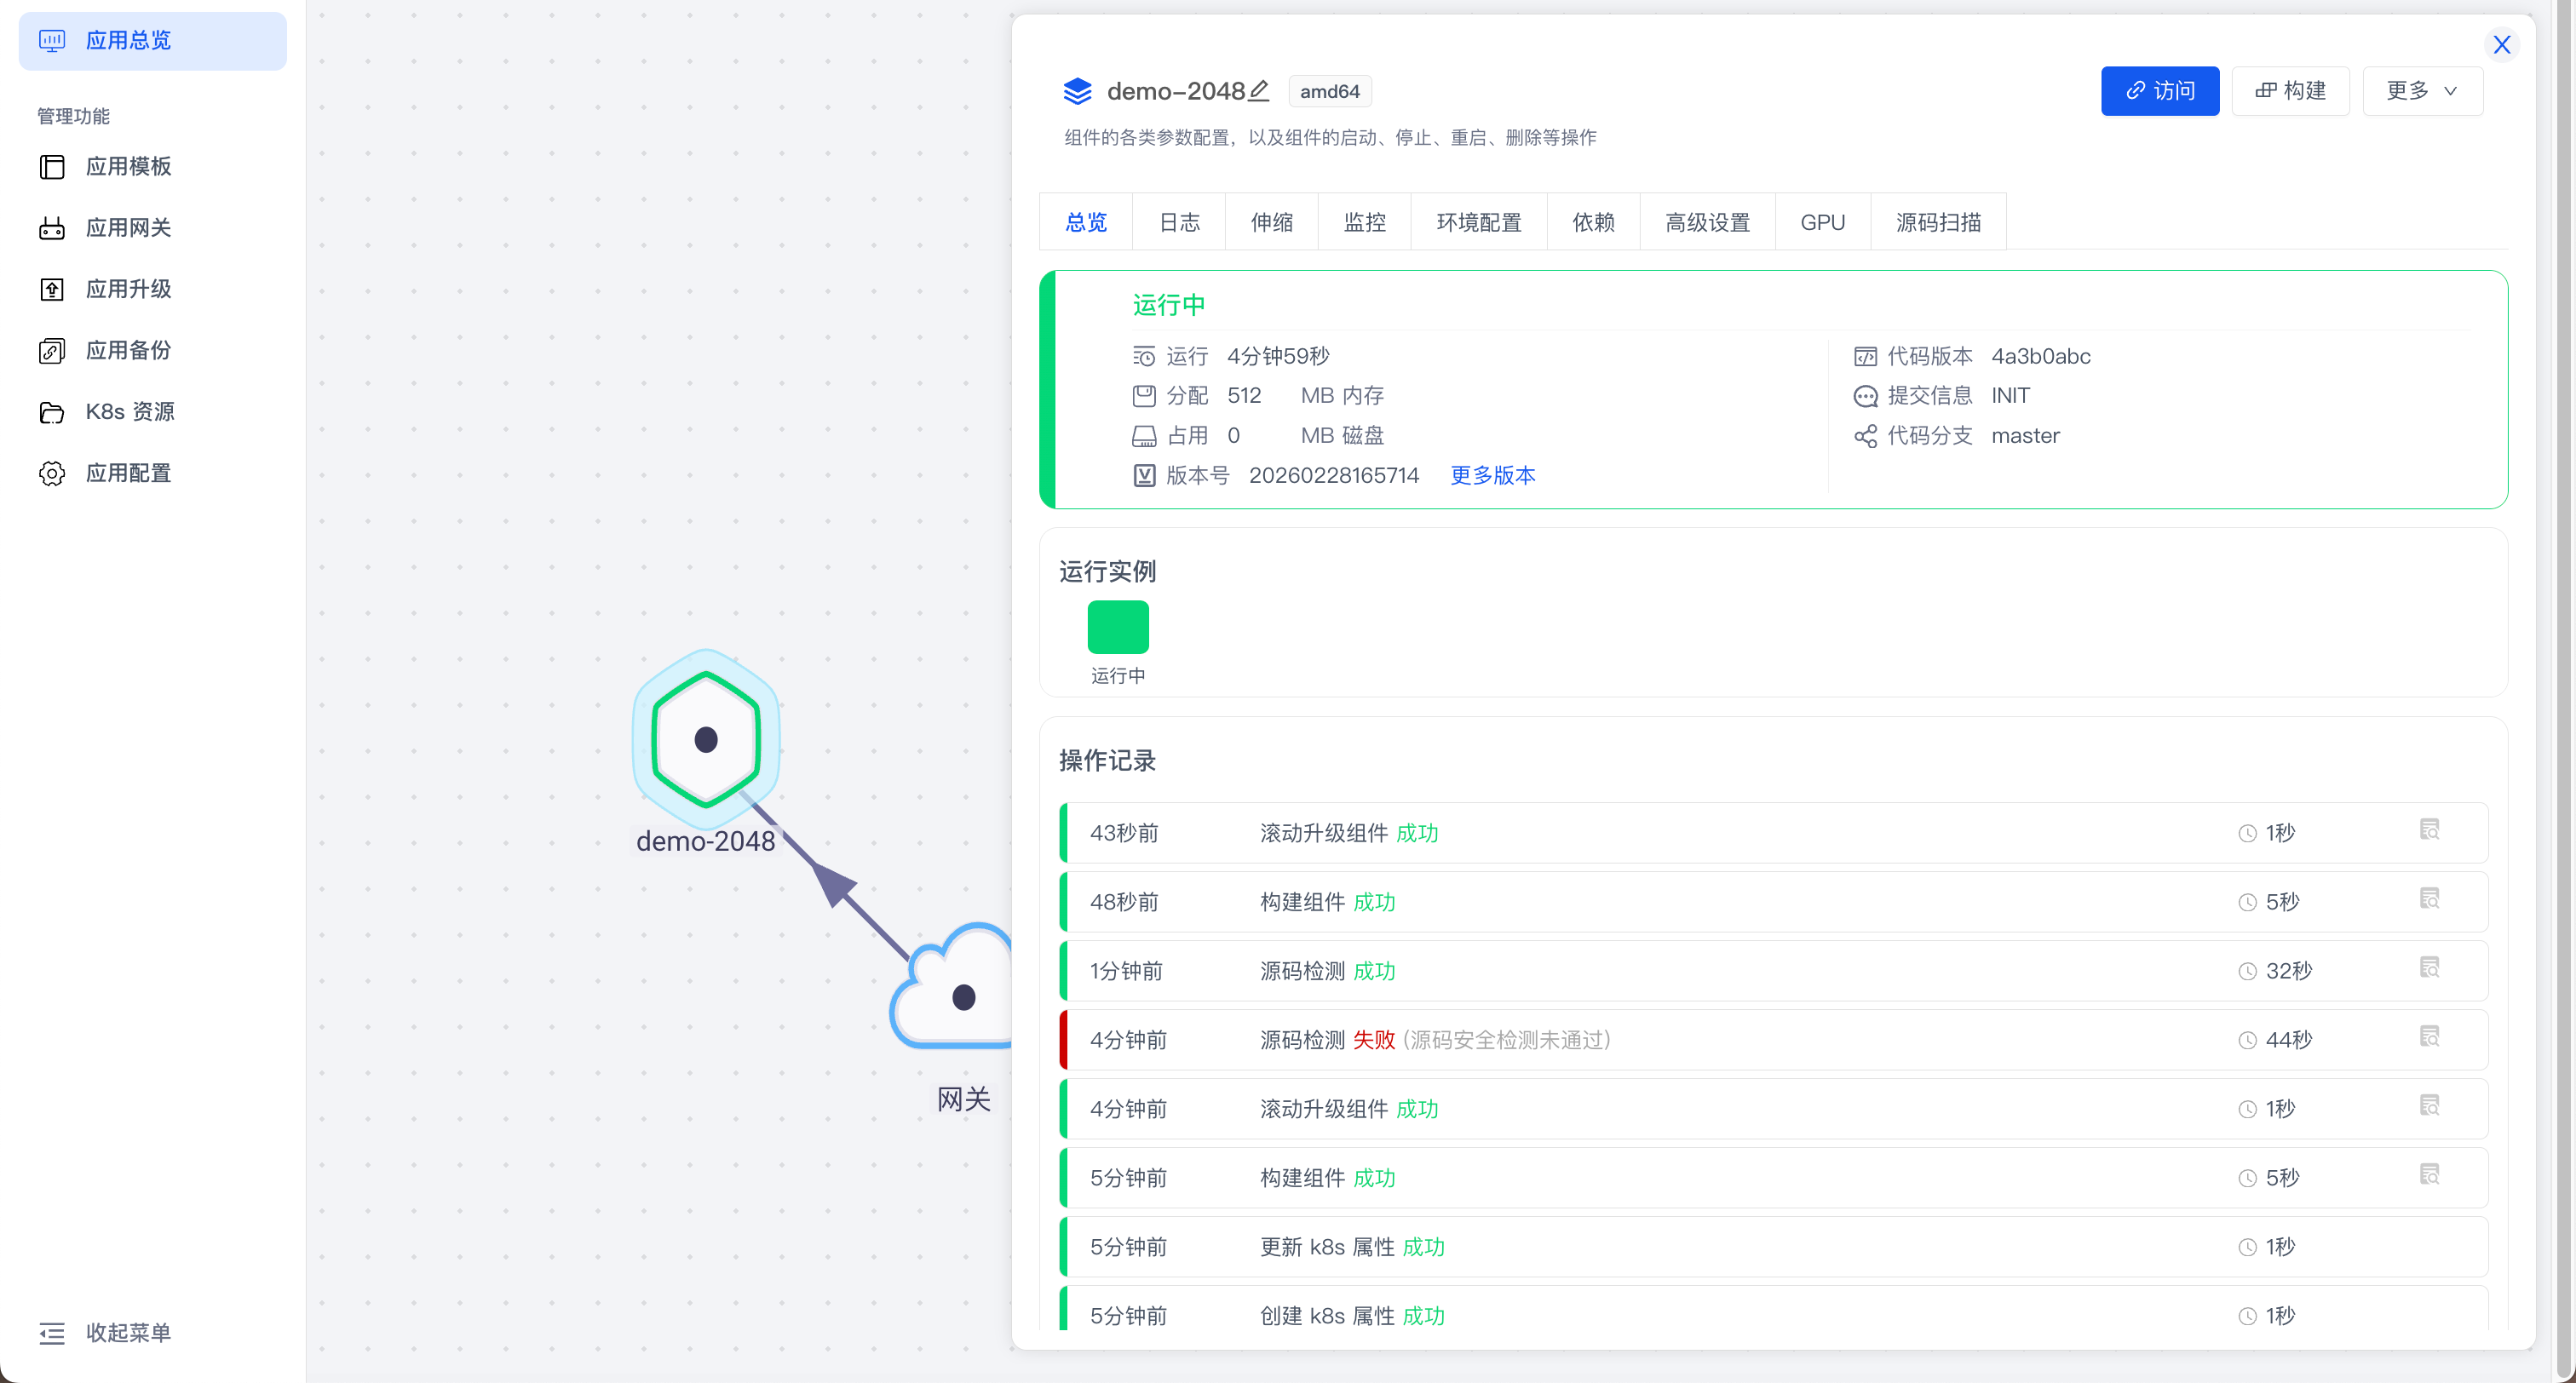Open log detail icon for failed 源码检测 record

2429,1037
